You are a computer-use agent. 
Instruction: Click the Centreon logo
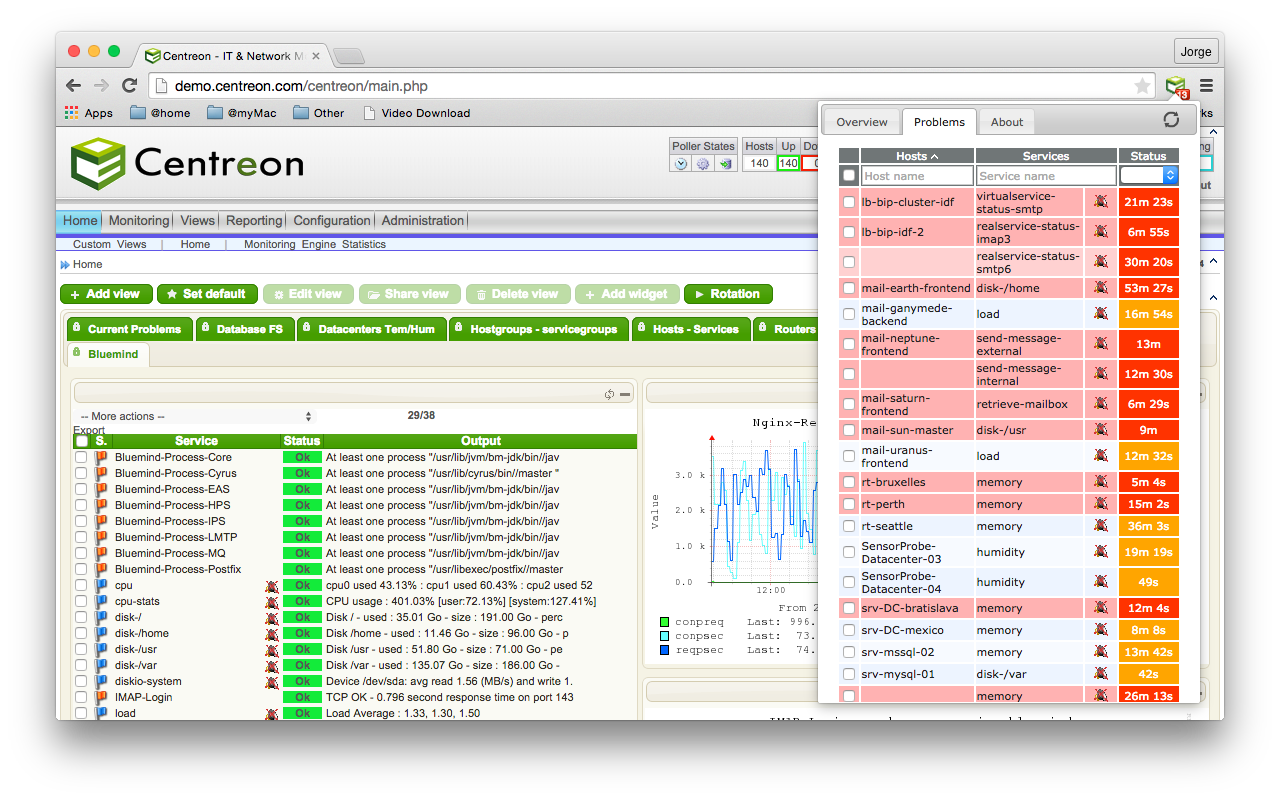[x=187, y=163]
